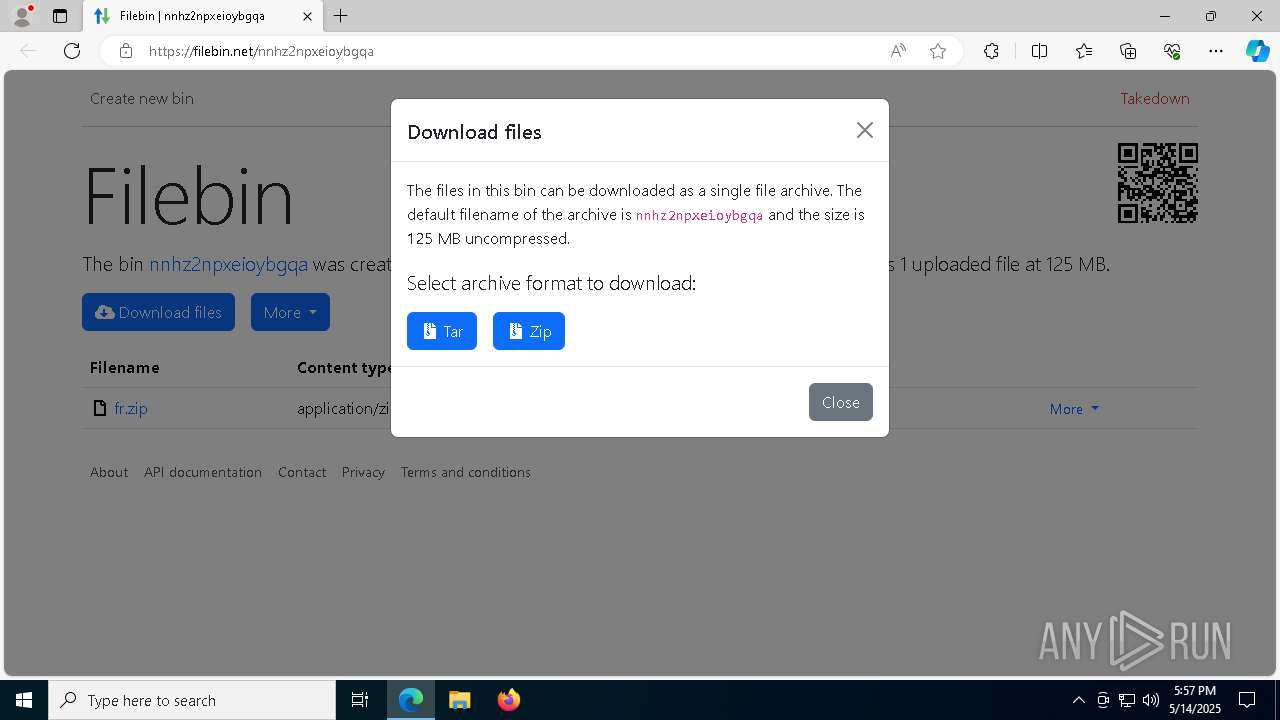
Task: Close Download files dialog with the X icon
Action: pos(865,130)
